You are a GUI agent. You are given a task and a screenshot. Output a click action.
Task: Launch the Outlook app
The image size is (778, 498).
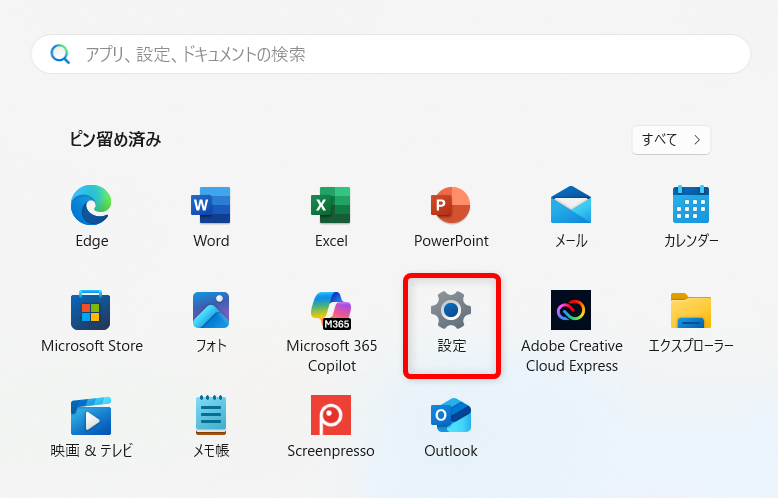(451, 427)
